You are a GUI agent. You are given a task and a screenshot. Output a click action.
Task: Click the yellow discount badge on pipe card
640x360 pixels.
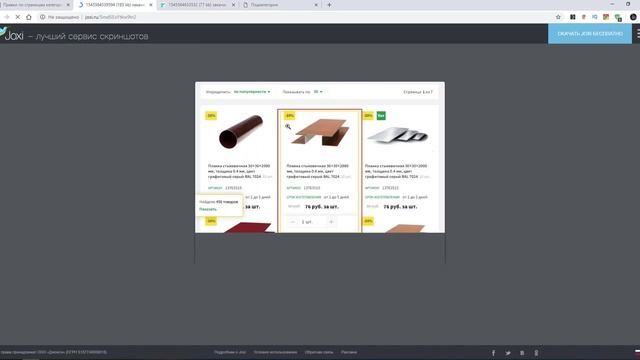[x=211, y=116]
